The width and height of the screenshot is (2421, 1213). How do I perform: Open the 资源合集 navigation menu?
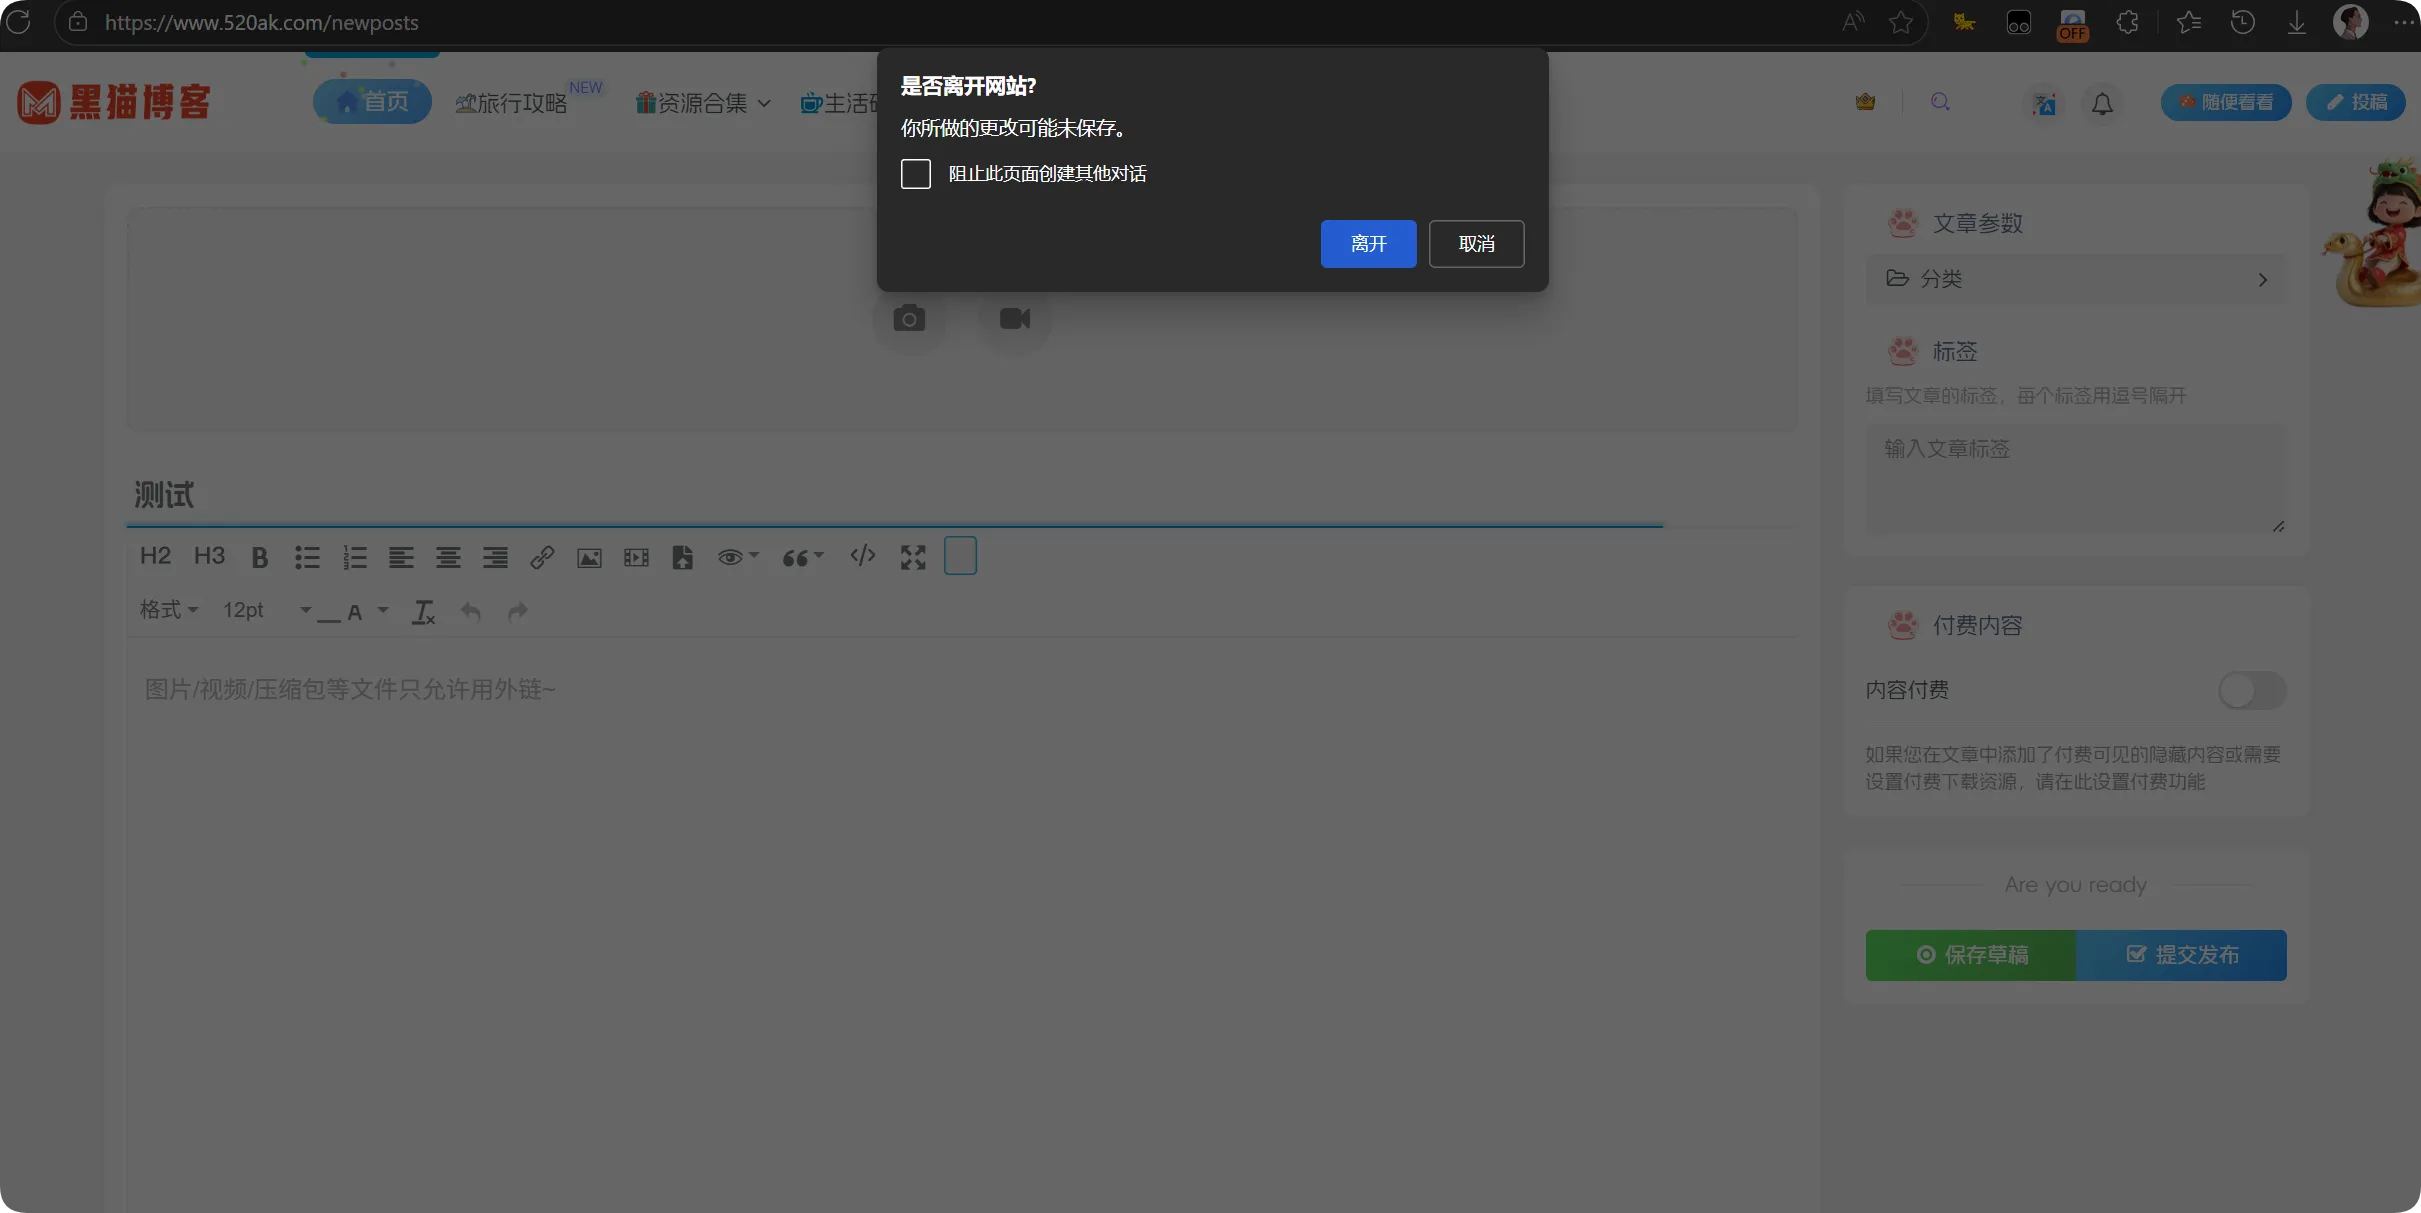pyautogui.click(x=703, y=103)
